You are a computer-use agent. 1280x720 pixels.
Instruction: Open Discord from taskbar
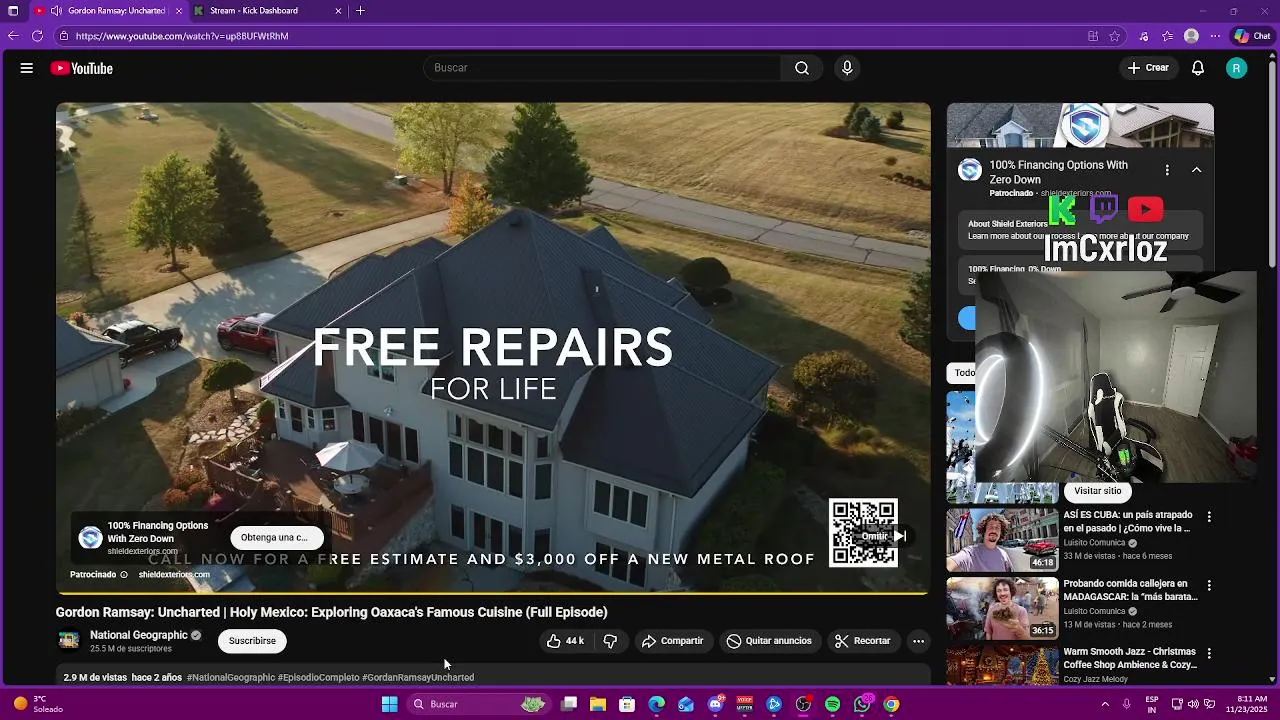coord(715,704)
